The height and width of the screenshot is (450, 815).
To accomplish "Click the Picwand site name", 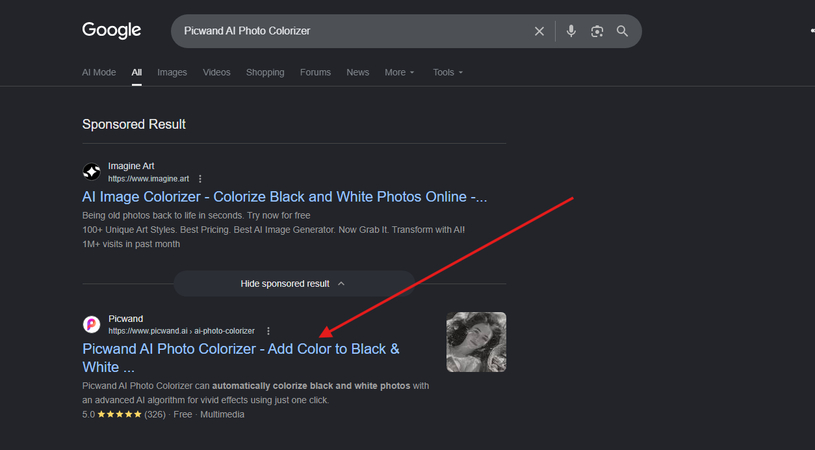I will (x=125, y=319).
